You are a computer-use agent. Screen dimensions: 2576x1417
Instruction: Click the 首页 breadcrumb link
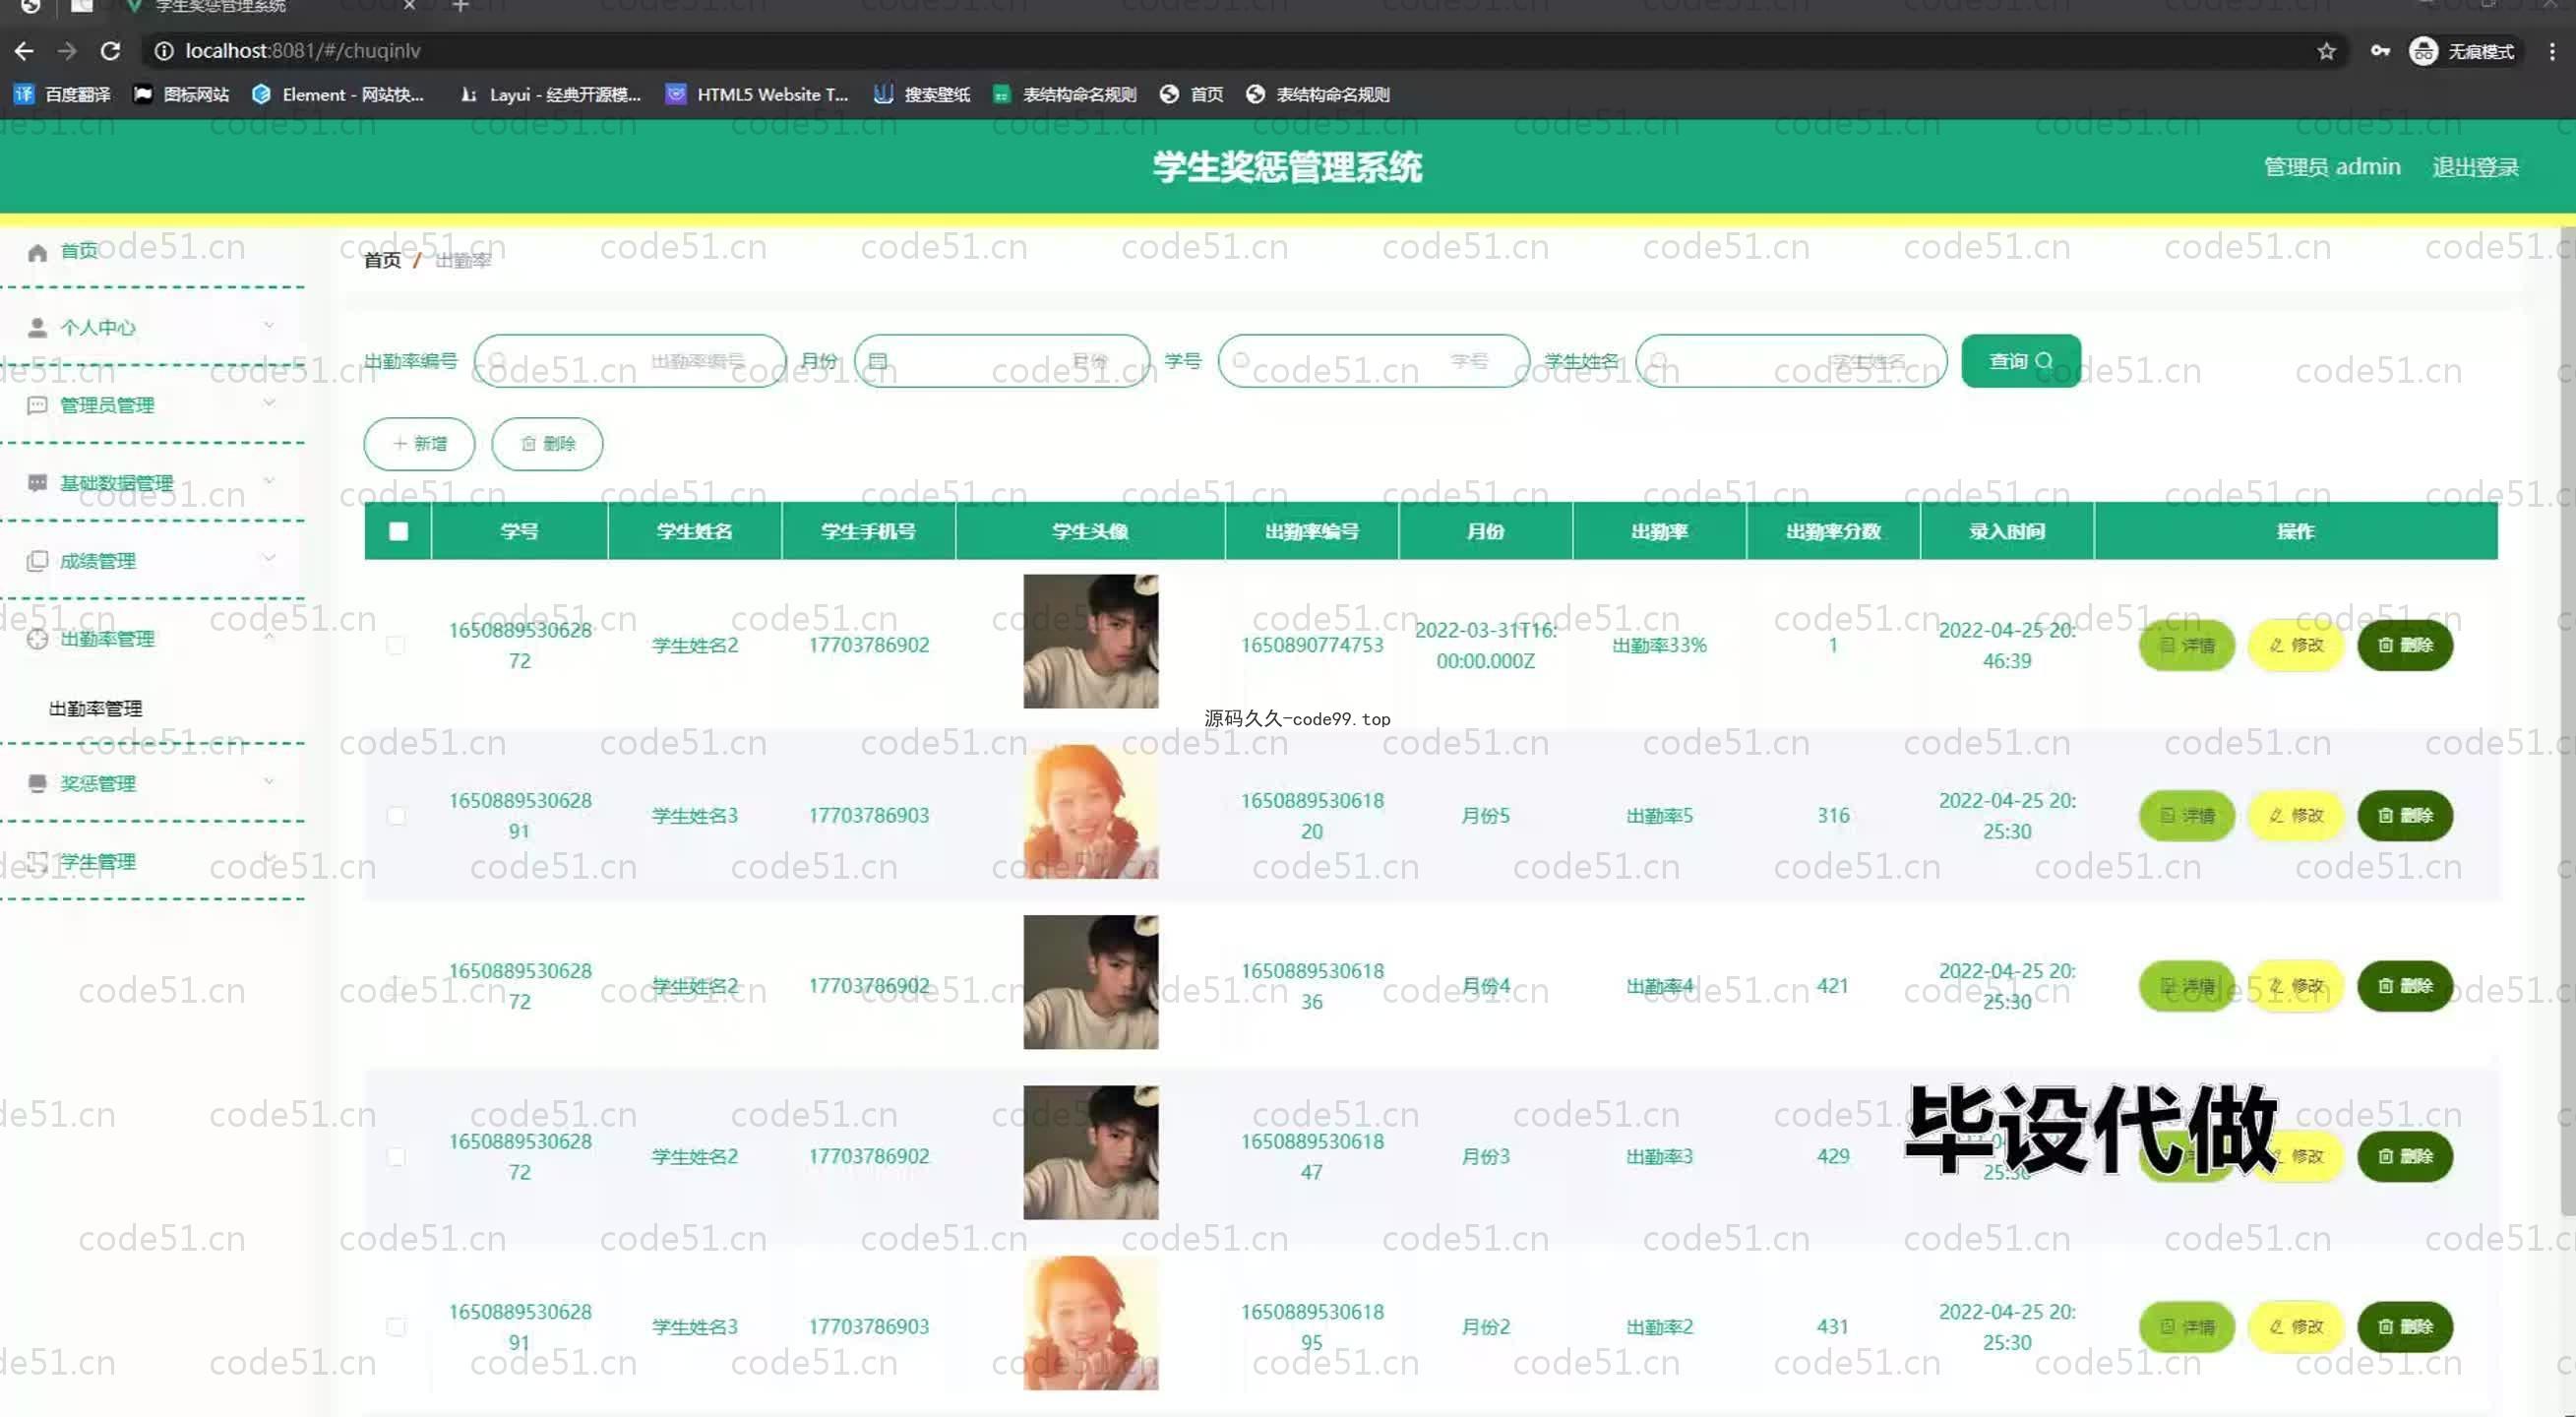point(382,261)
